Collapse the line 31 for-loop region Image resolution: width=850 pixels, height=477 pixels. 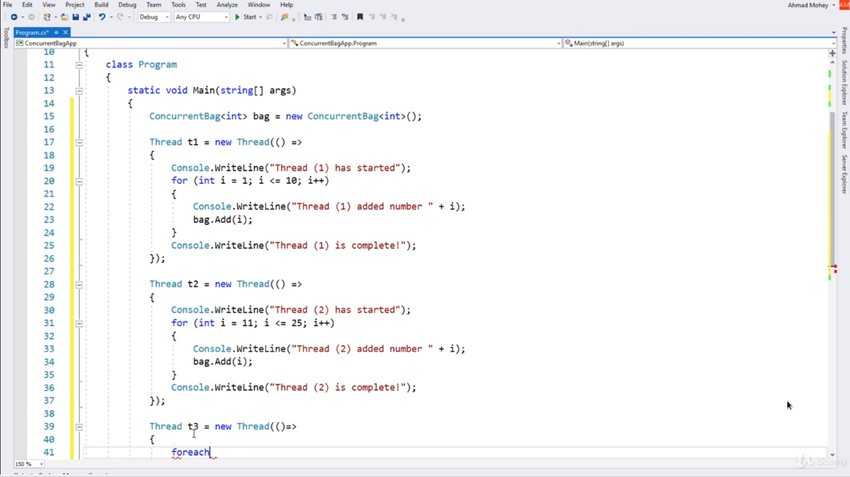79,323
